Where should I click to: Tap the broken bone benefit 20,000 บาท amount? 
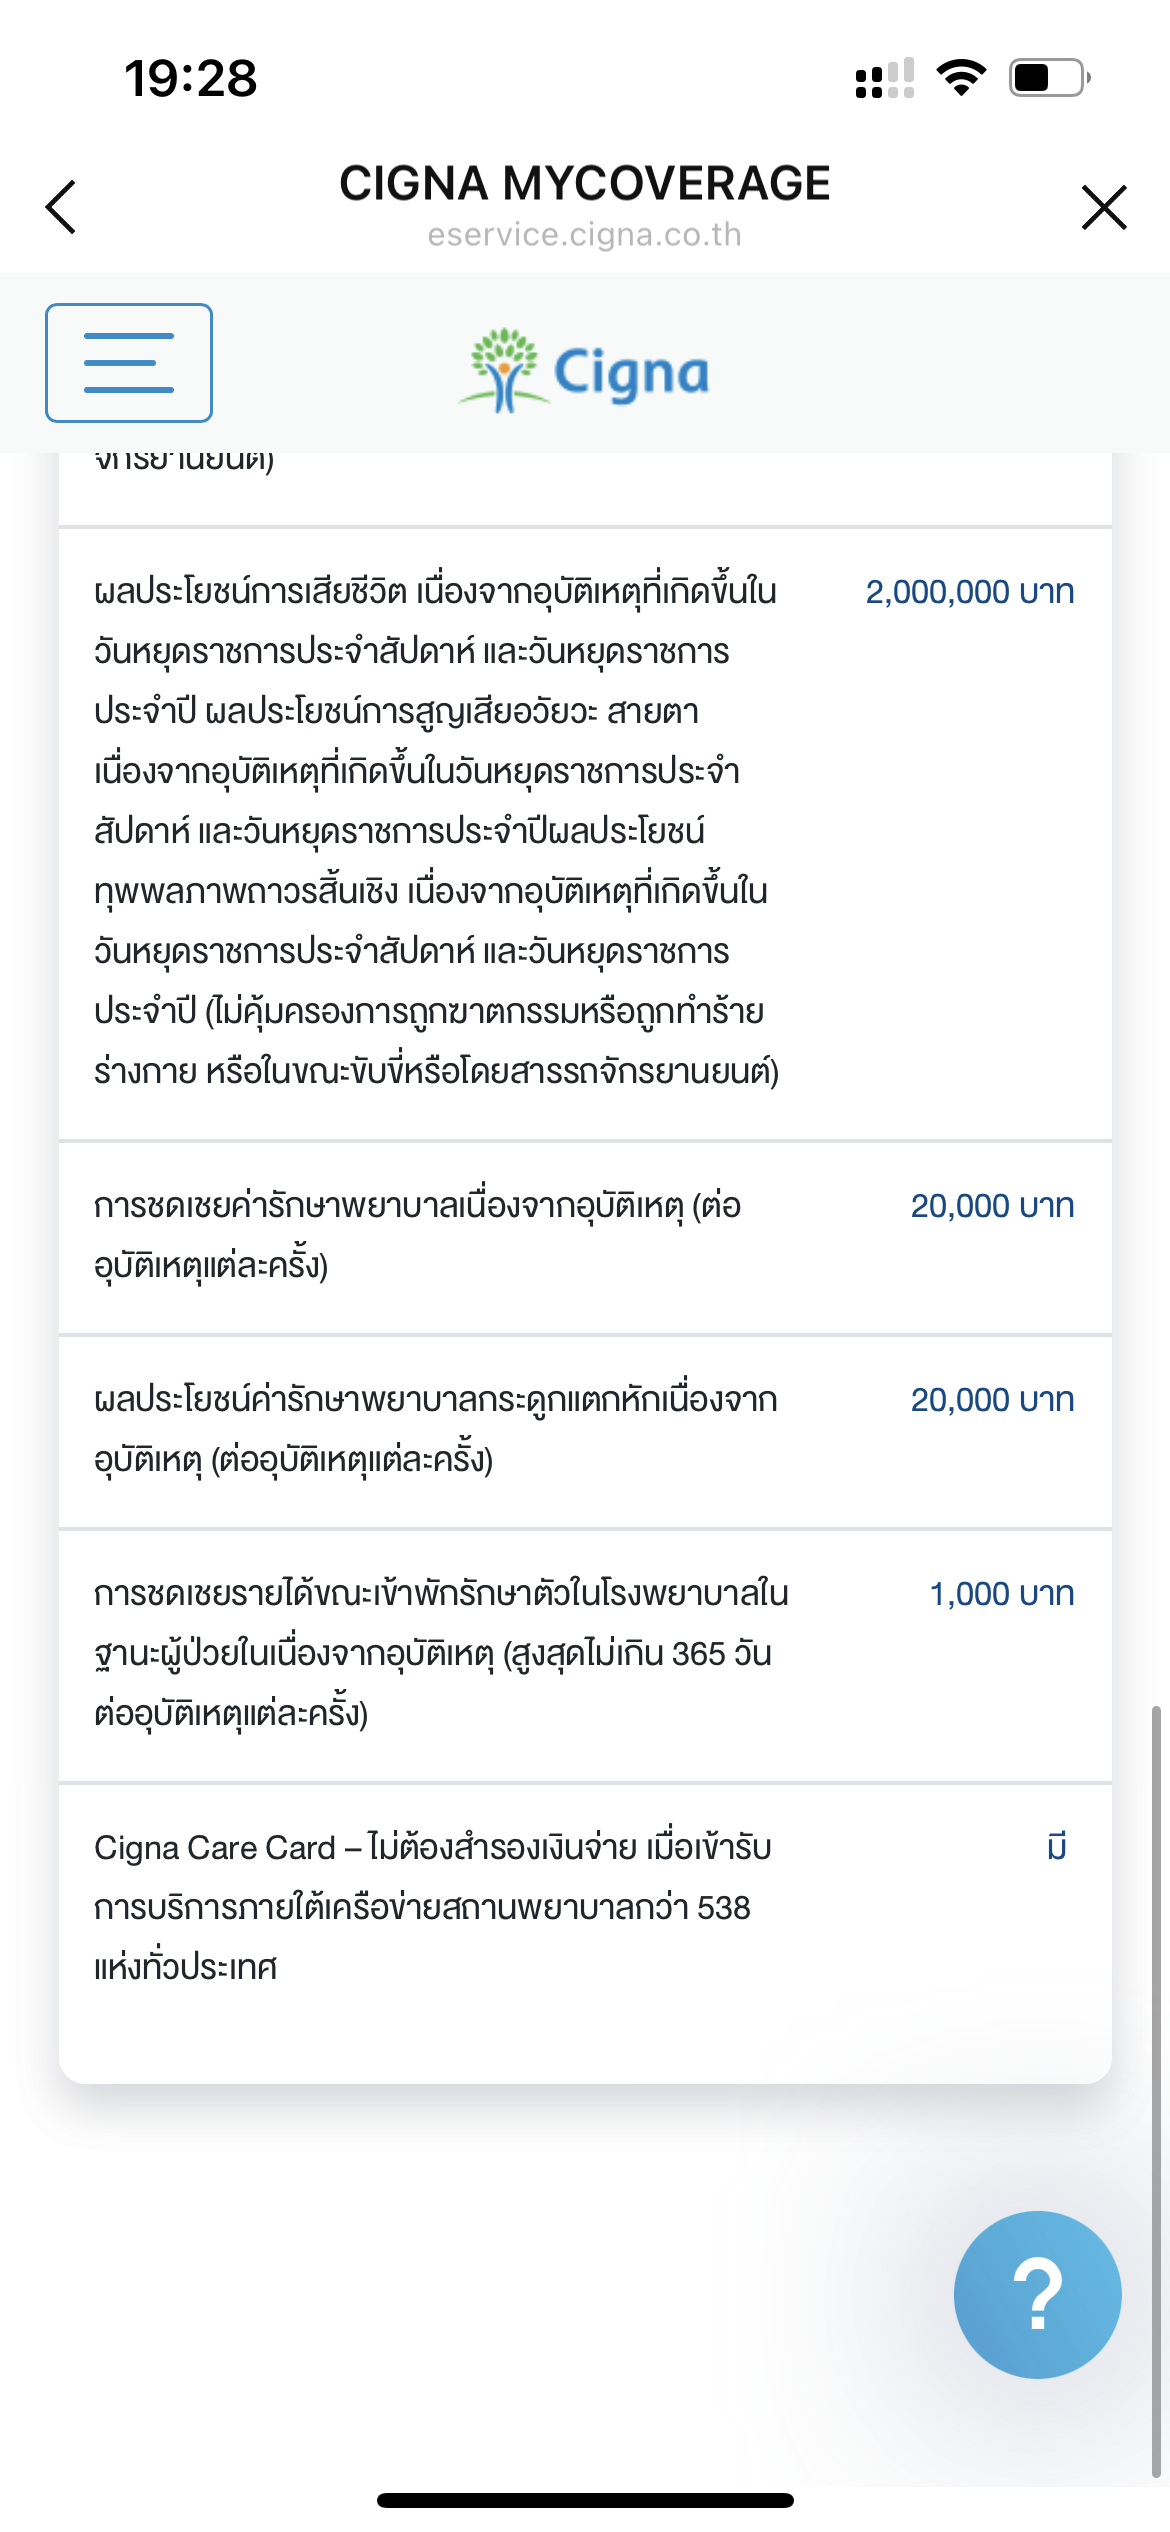coord(991,1400)
